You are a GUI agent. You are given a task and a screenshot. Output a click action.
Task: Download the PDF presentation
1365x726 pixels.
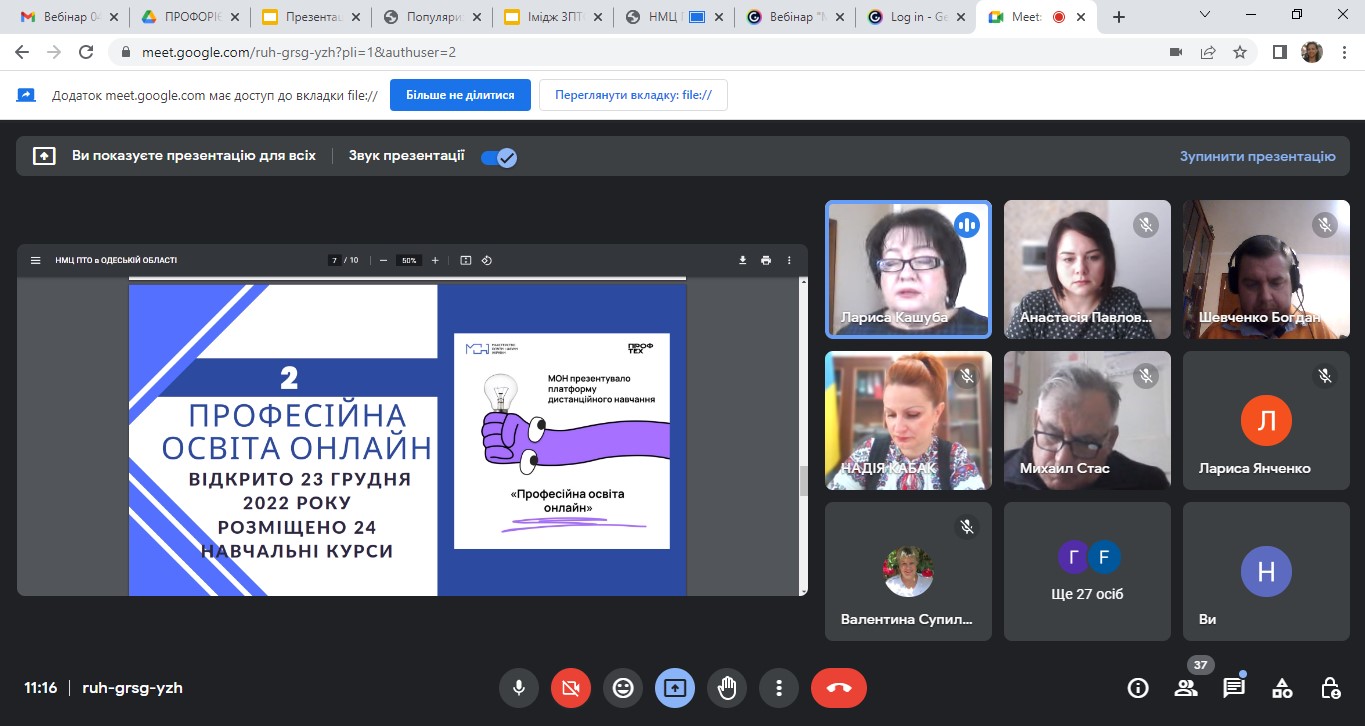click(743, 260)
